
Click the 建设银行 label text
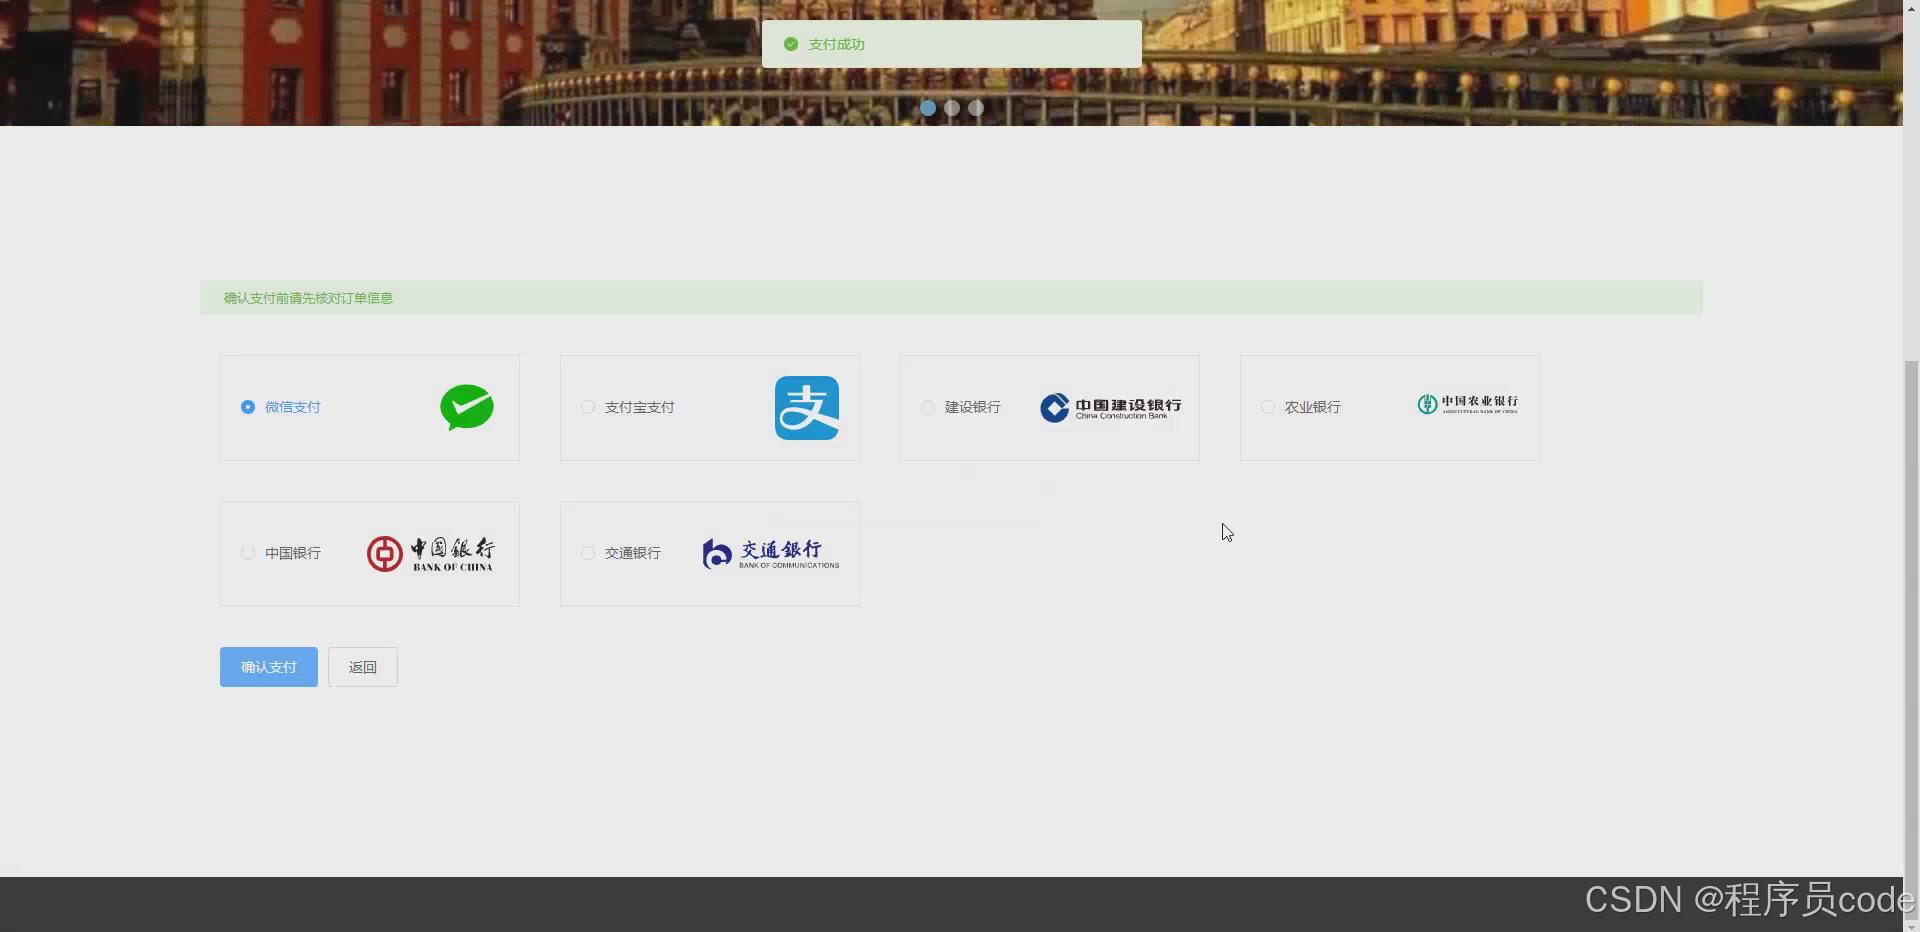(973, 407)
